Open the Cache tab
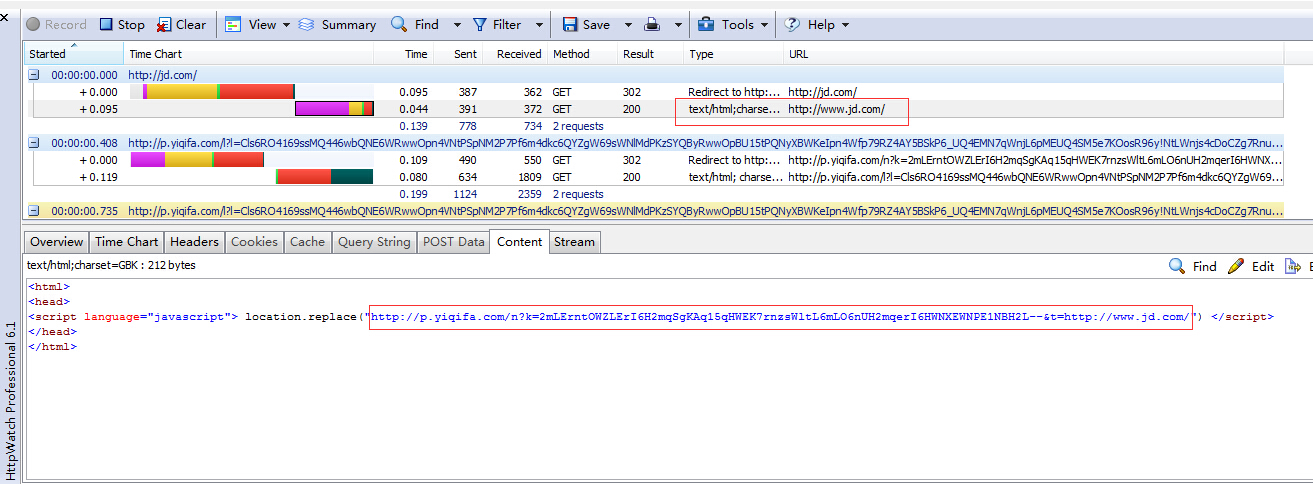The width and height of the screenshot is (1313, 484). coord(307,241)
